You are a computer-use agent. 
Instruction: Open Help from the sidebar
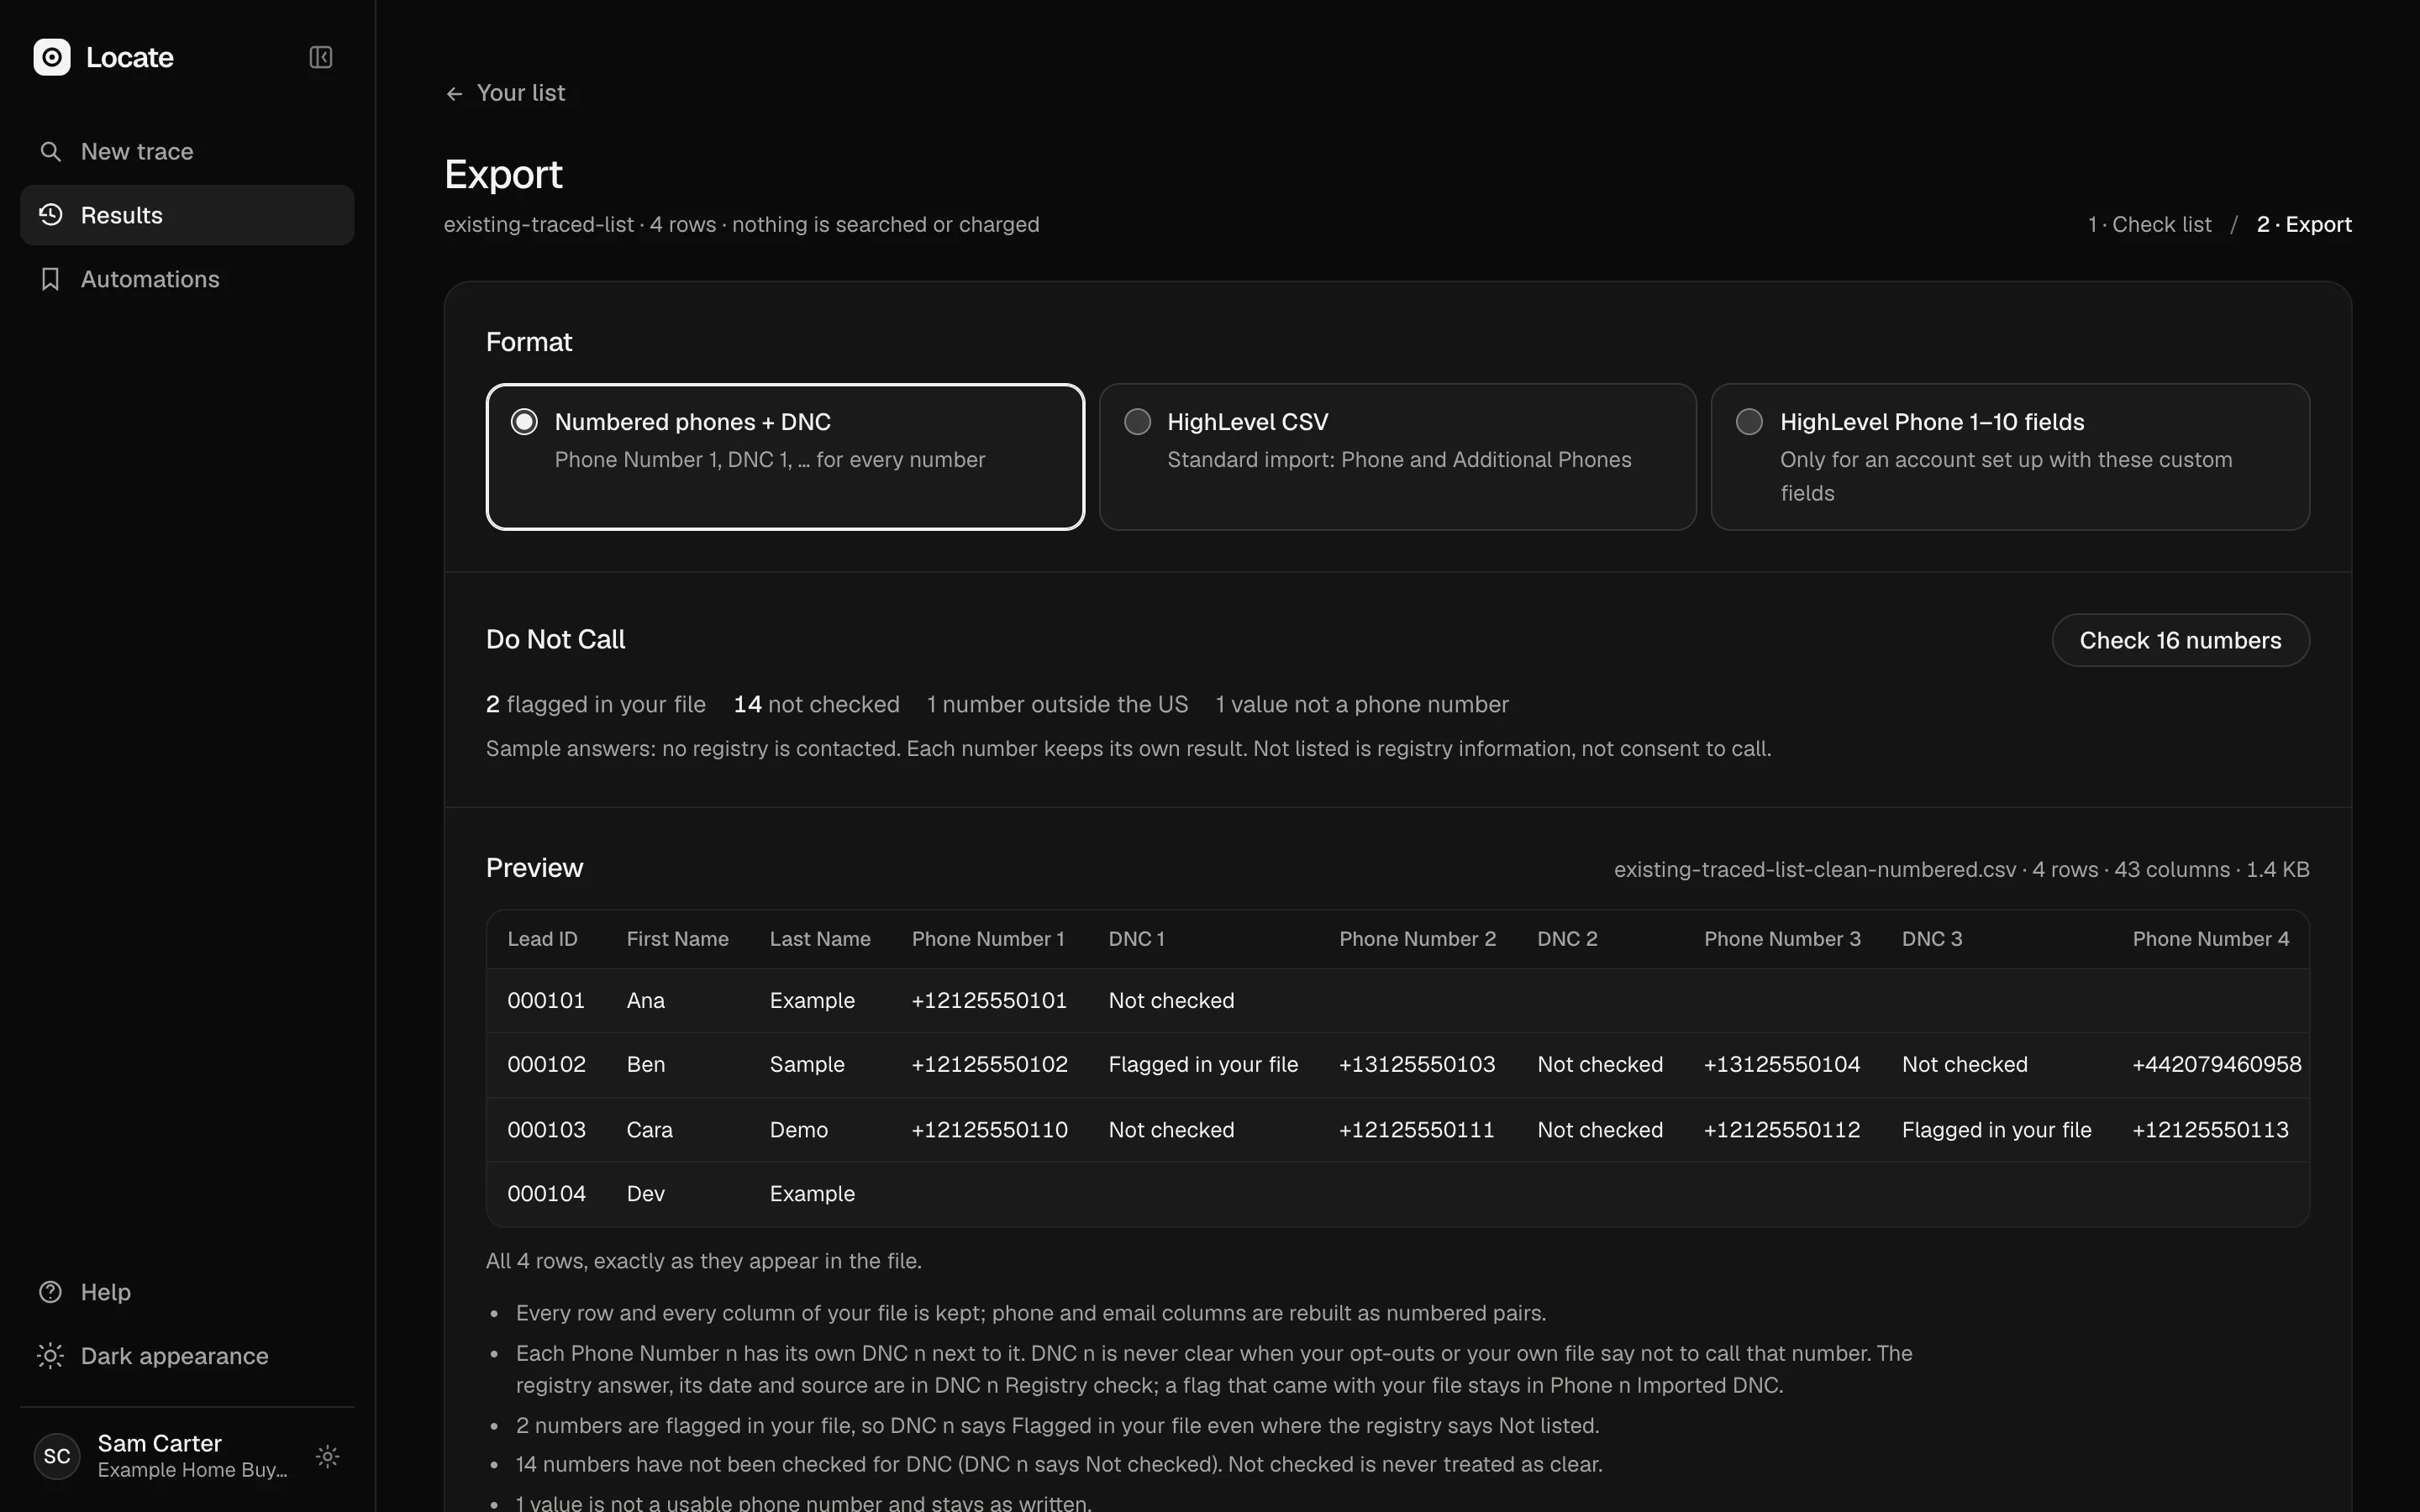pos(187,1292)
